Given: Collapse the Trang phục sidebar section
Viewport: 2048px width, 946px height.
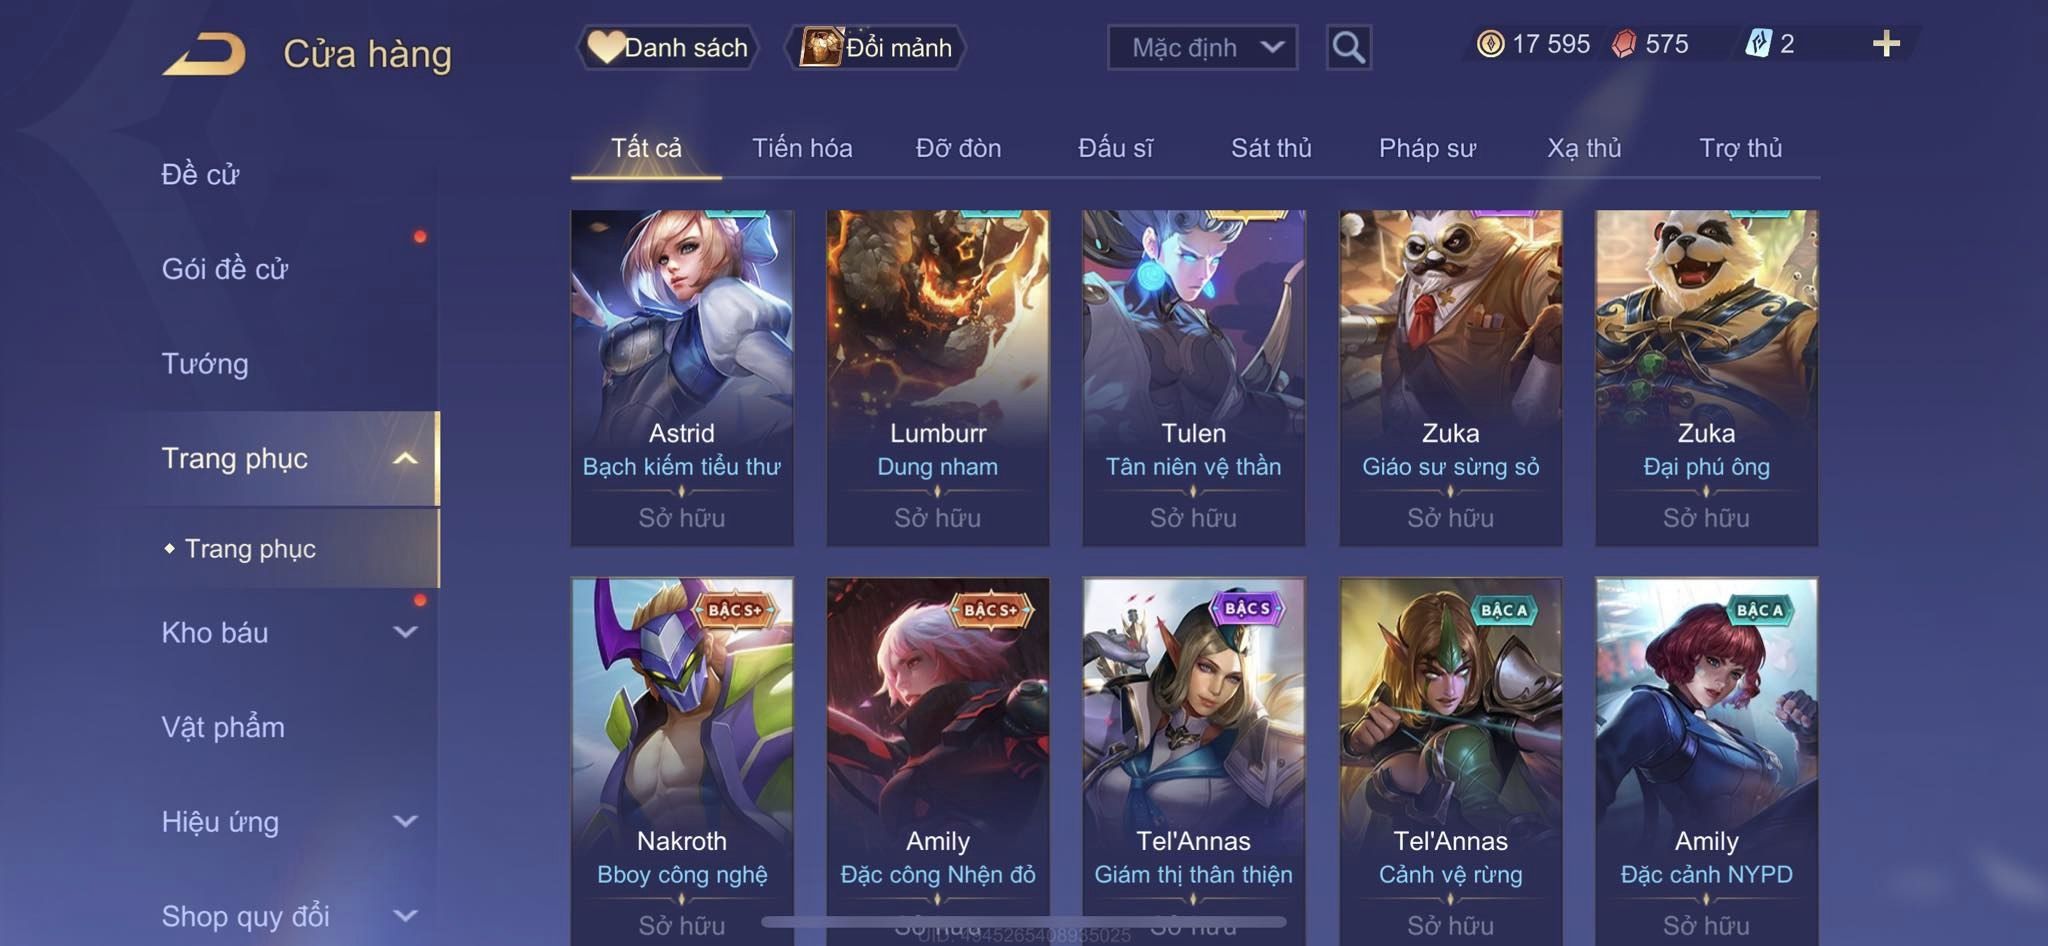Looking at the screenshot, I should 405,459.
